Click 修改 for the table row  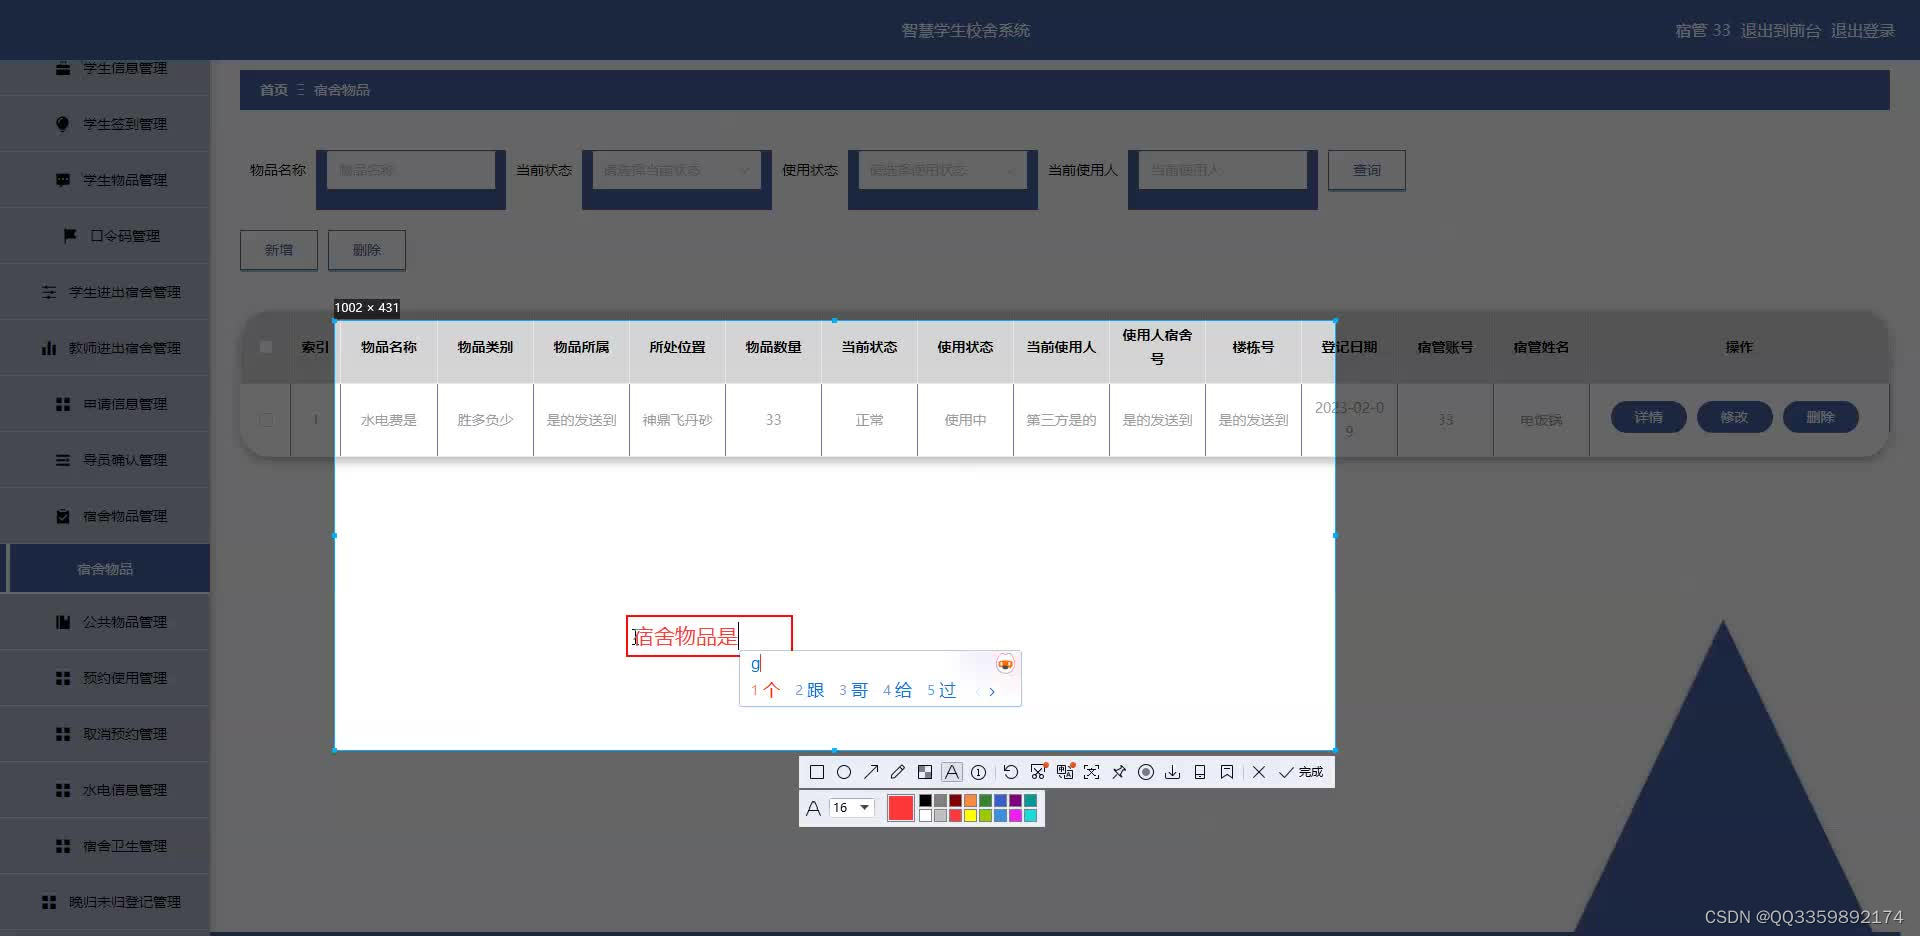[1735, 417]
